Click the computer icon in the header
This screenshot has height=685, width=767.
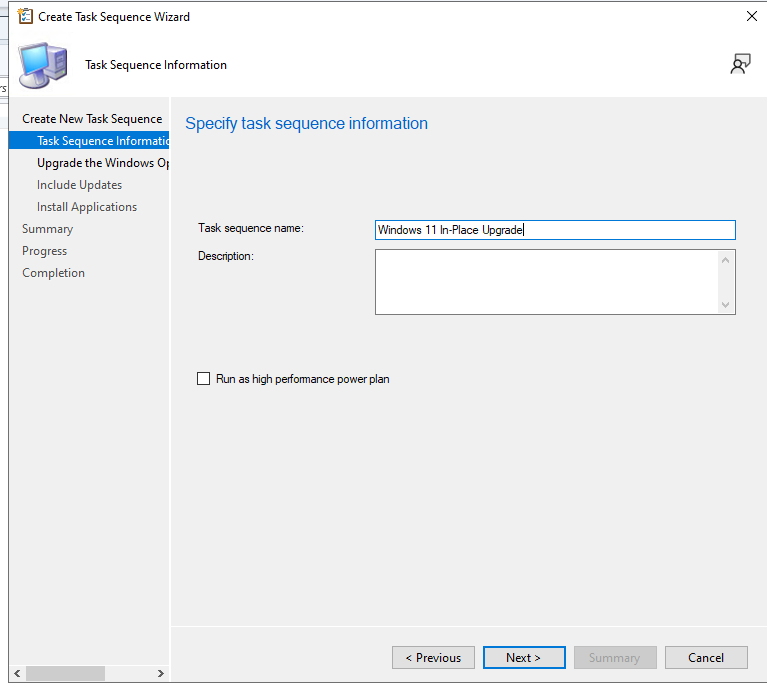click(44, 66)
